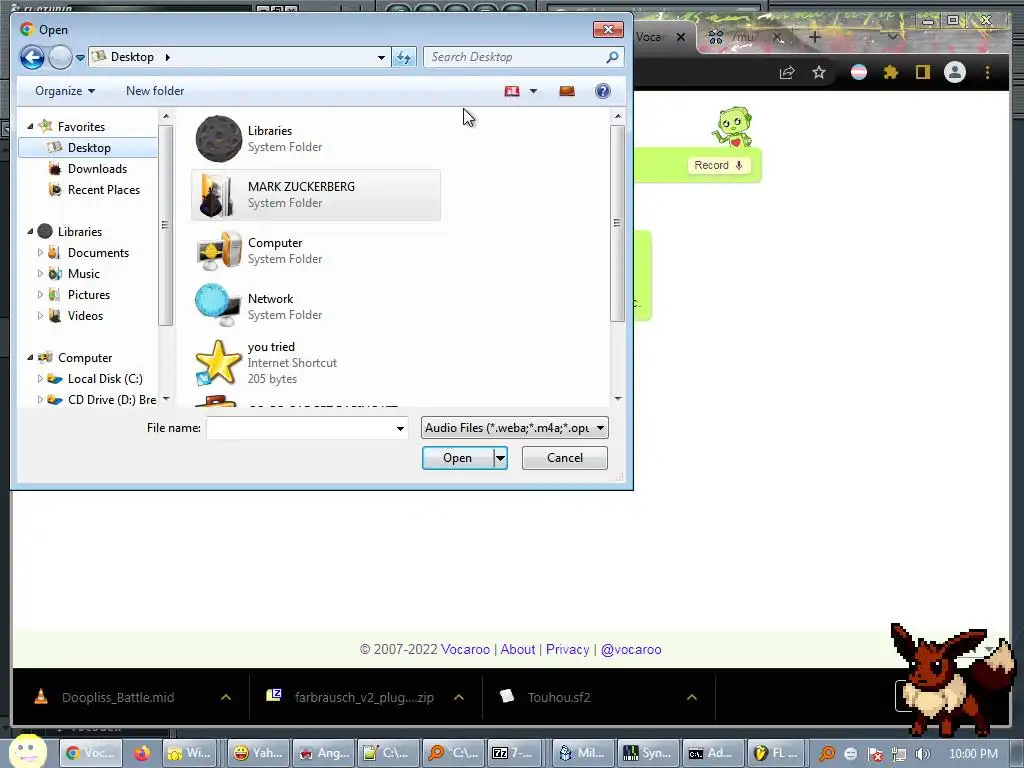The image size is (1024, 768).
Task: Collapse the Libraries tree group
Action: (x=30, y=231)
